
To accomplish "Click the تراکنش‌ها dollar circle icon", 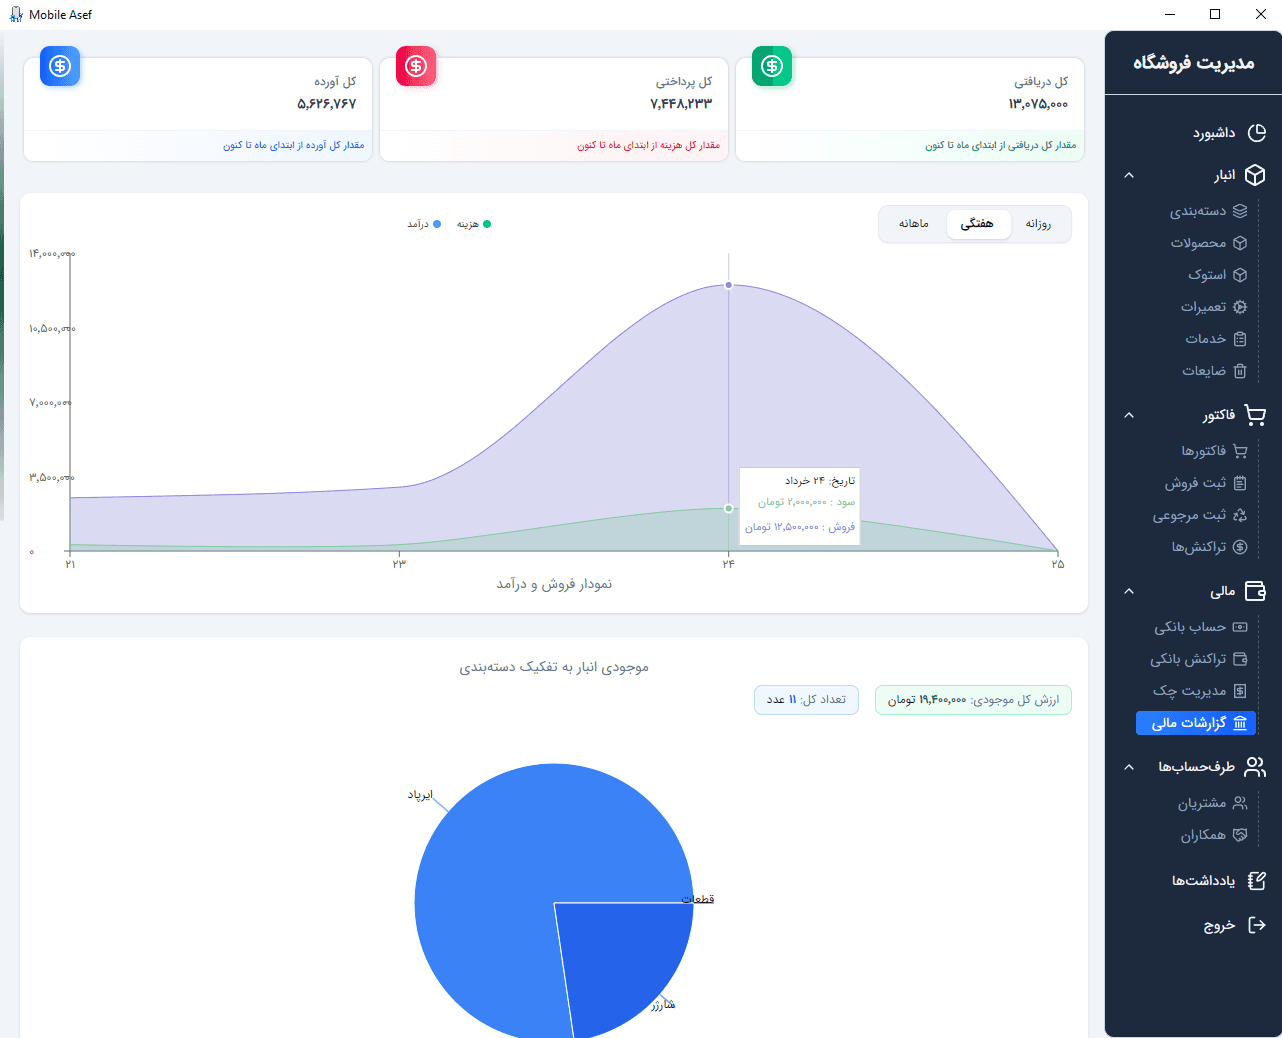I will (x=1240, y=547).
